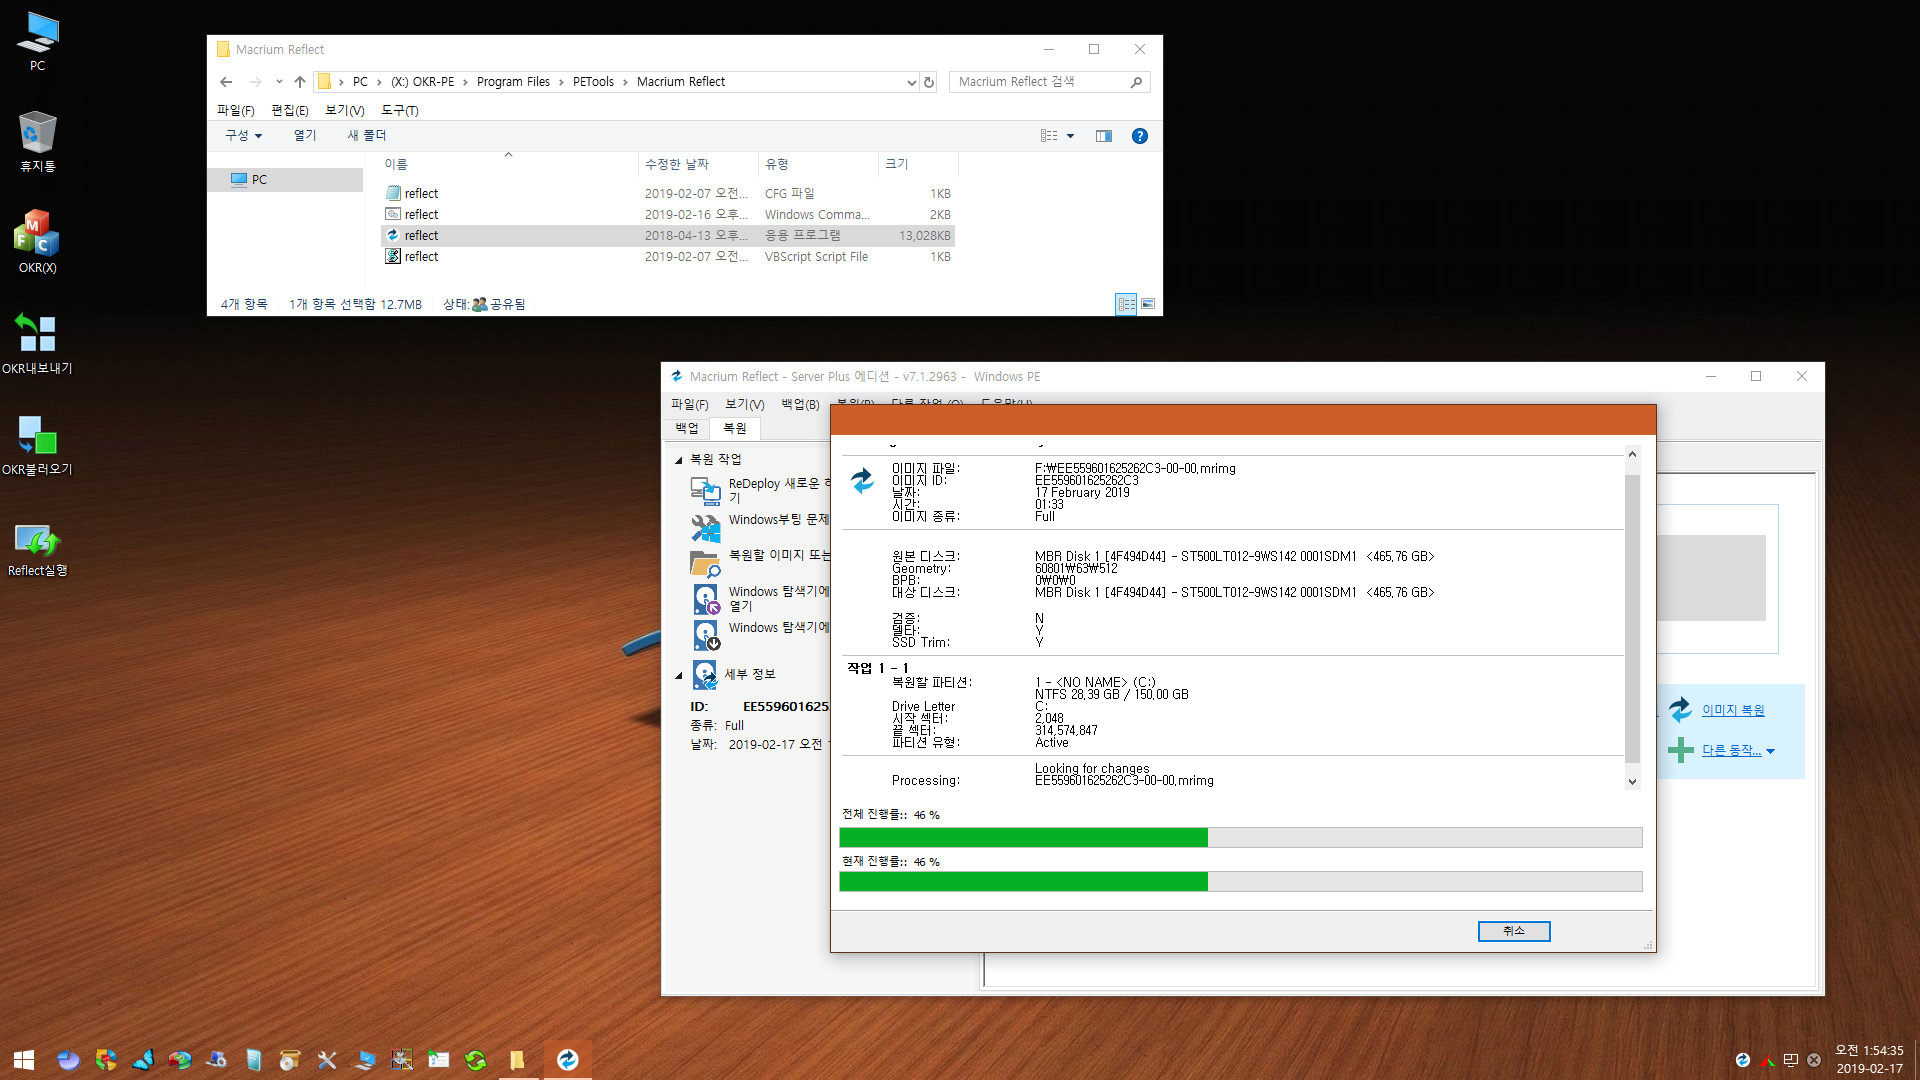Click the gray X circle tray icon
Viewport: 1920px width, 1080px height.
(x=1814, y=1060)
